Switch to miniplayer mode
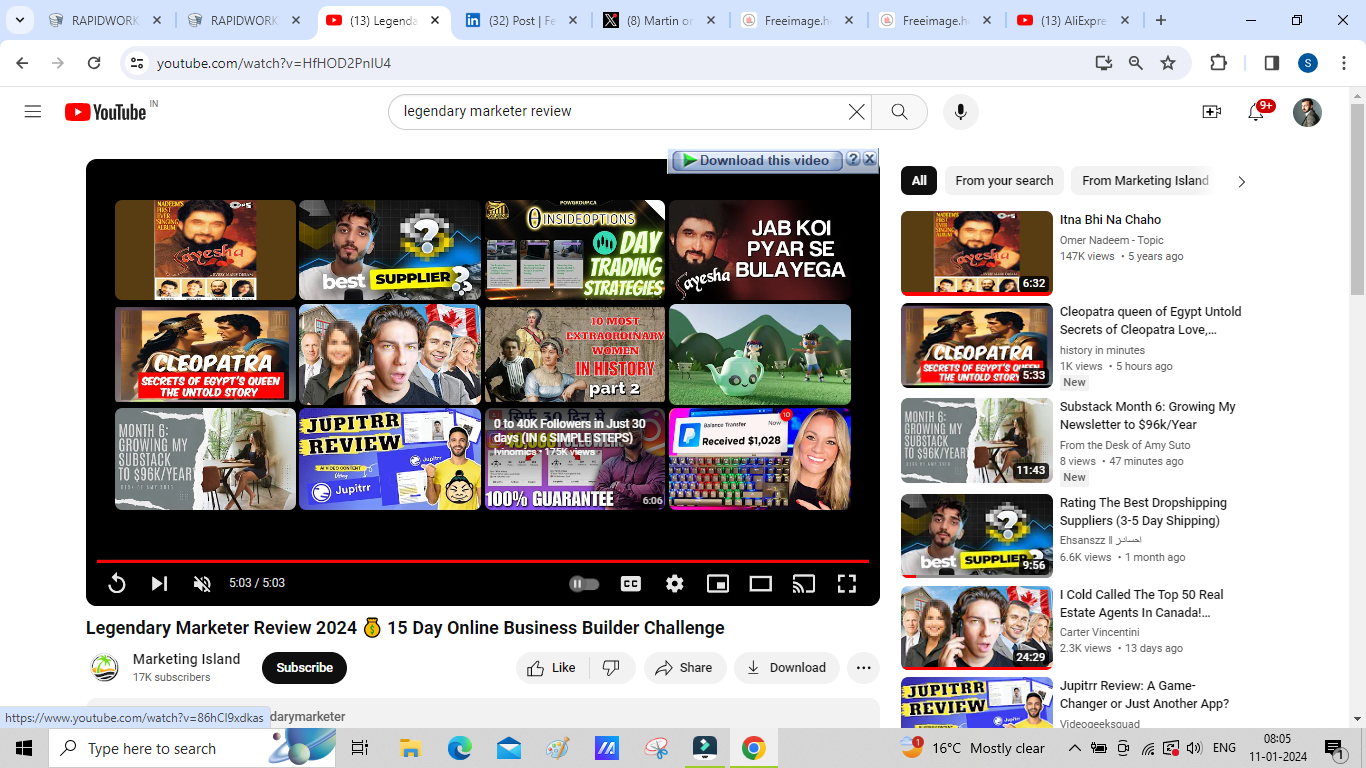Image resolution: width=1366 pixels, height=768 pixels. click(x=717, y=584)
